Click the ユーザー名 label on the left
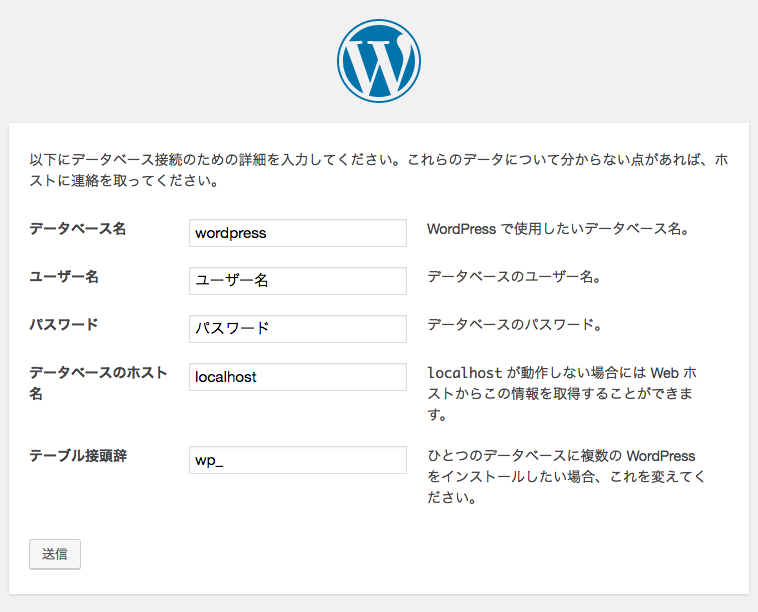758x612 pixels. 64,277
